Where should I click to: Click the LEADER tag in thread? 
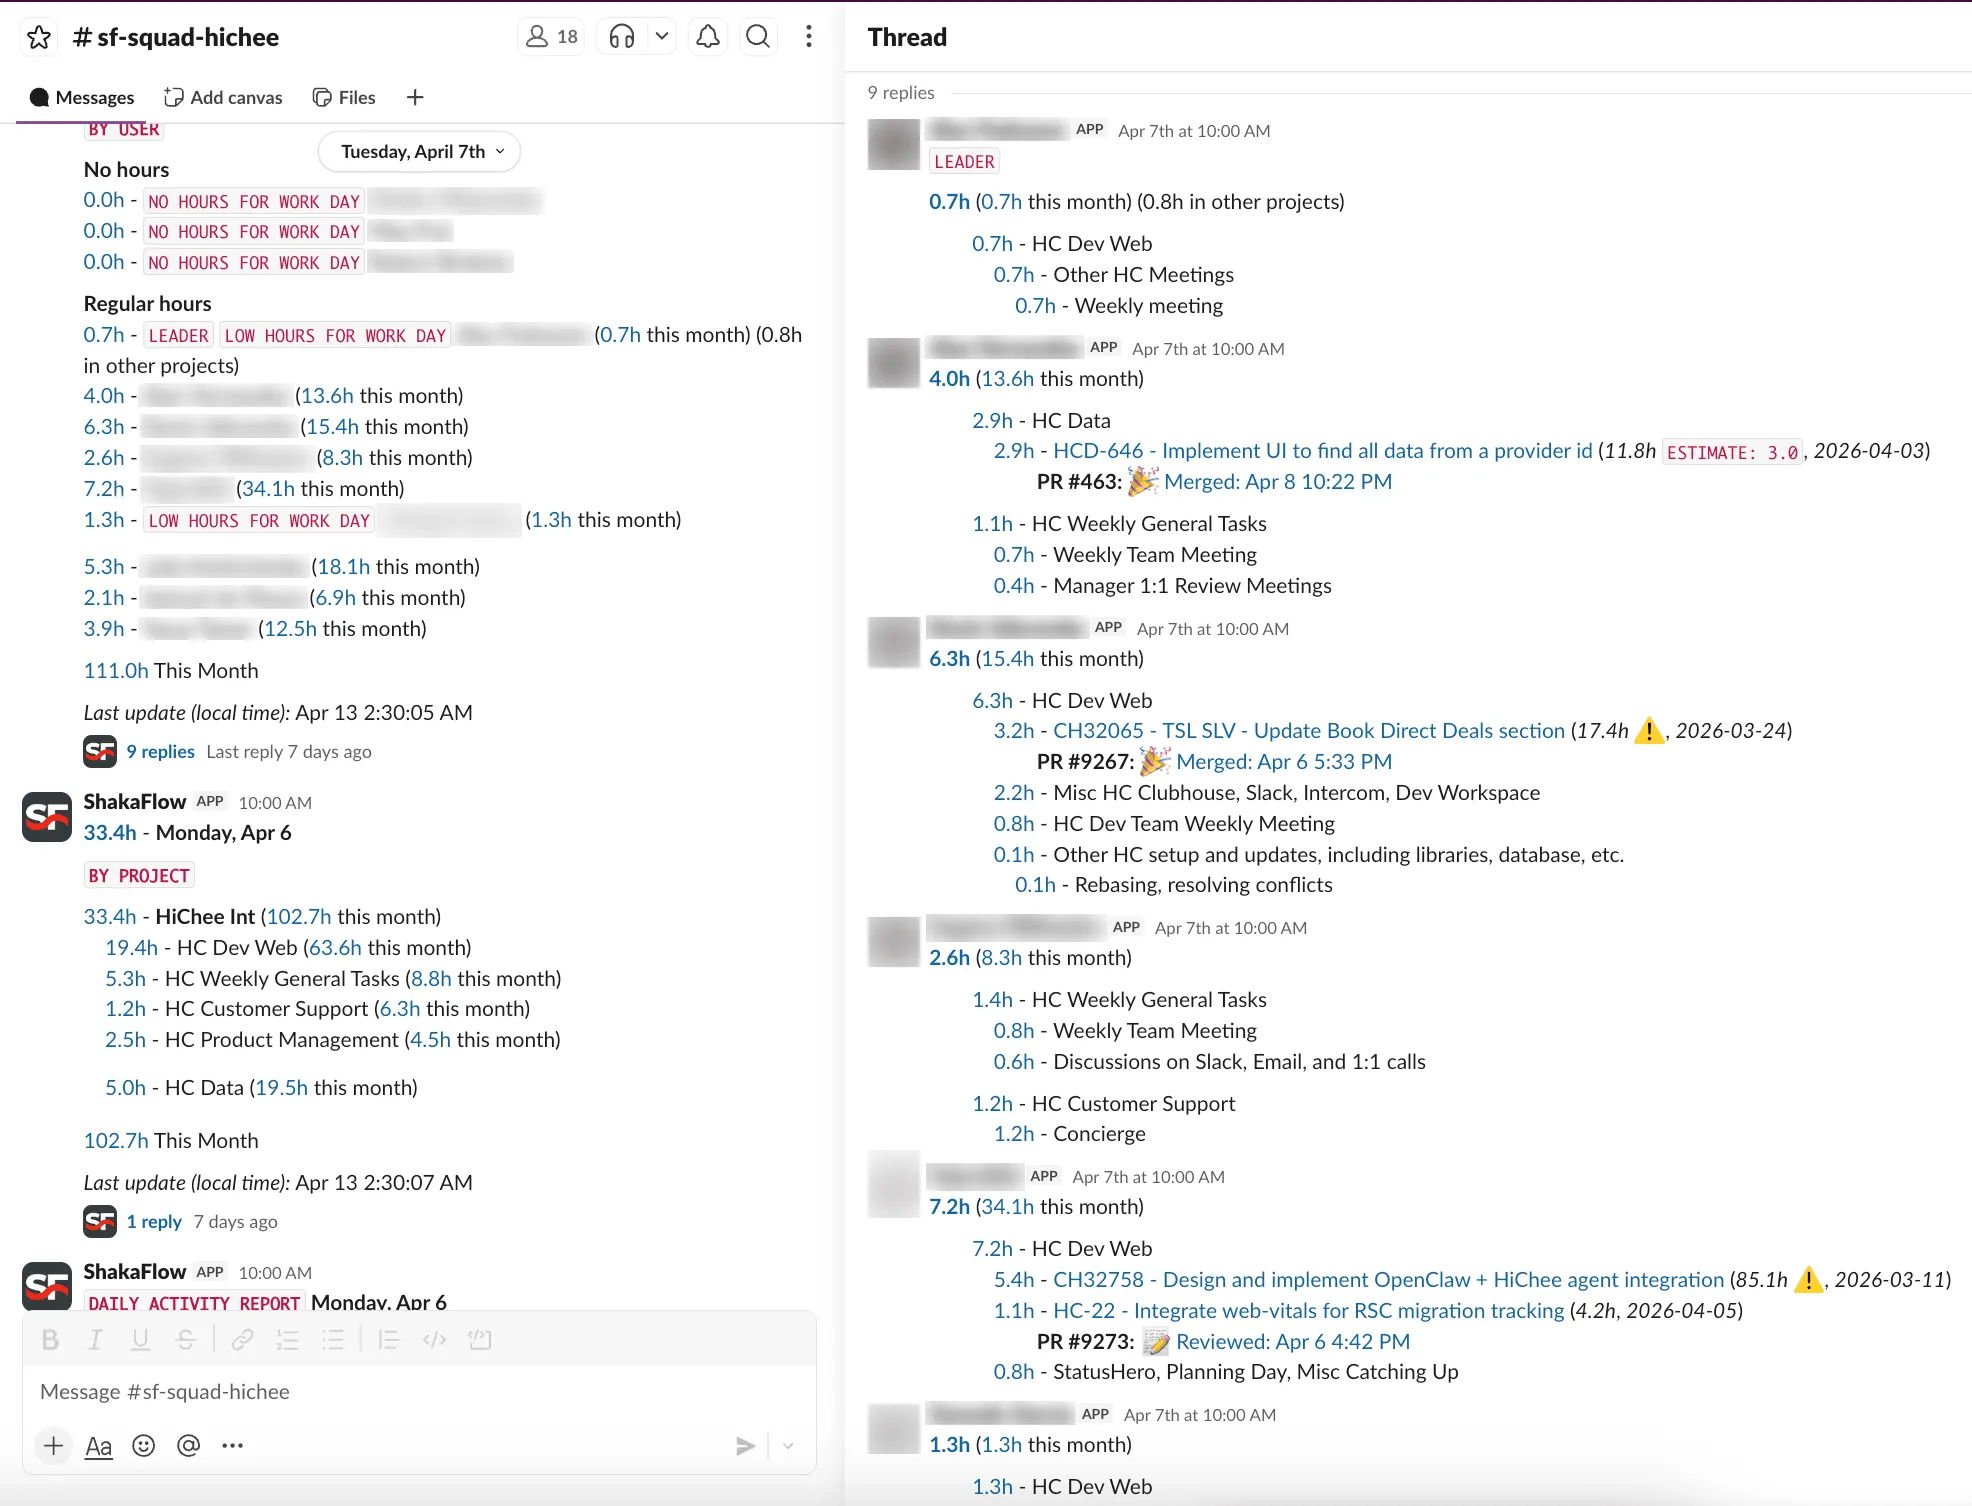964,162
